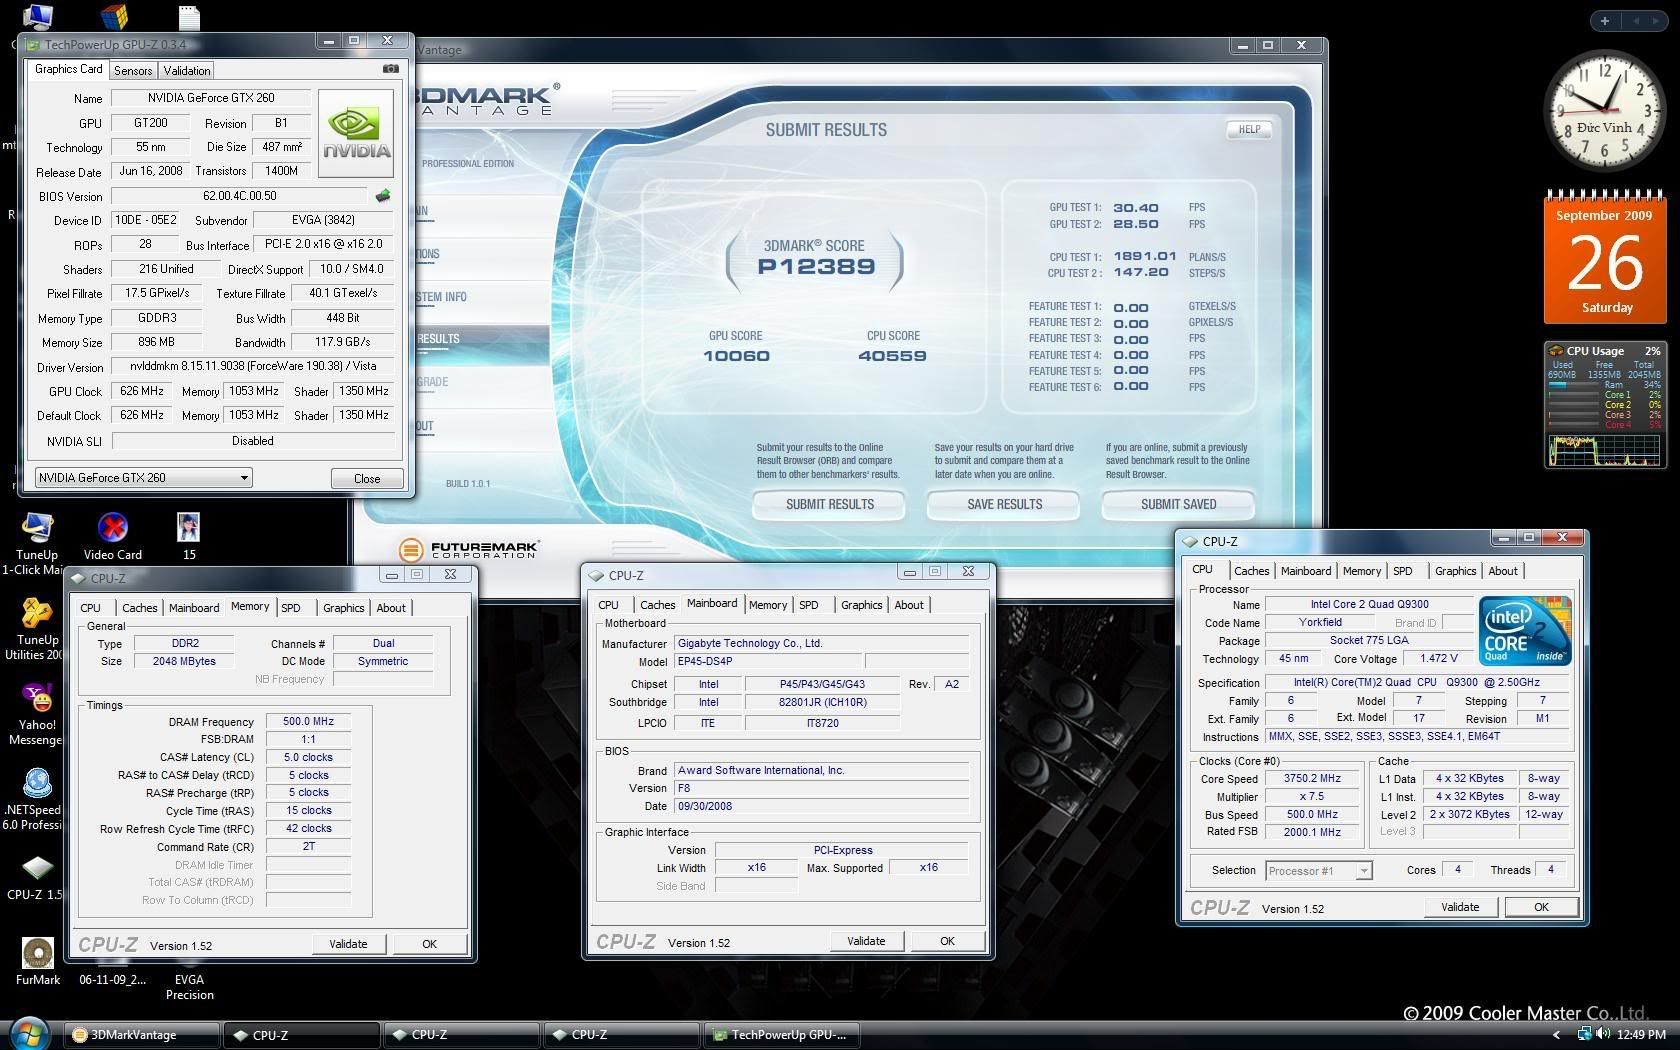Open the SPD tab in the CPU-Z Mainboard window
Image resolution: width=1680 pixels, height=1050 pixels.
pyautogui.click(x=809, y=605)
